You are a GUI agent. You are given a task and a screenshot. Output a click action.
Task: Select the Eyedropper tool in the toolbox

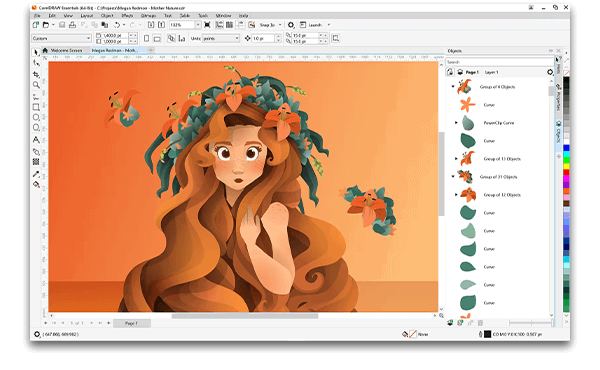click(x=36, y=174)
